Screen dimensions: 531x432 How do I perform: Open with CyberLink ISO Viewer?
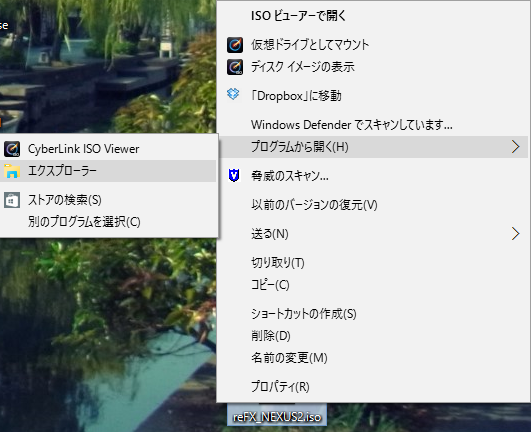[108, 149]
